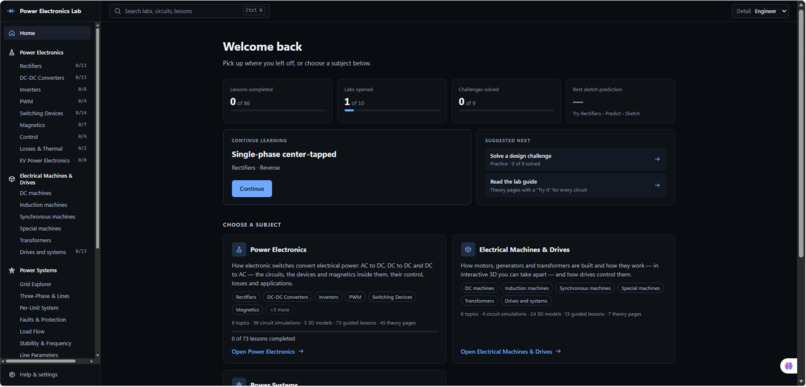The image size is (806, 387).
Task: Click the arrow after Open Electrical Machines & Drives
Action: tap(558, 352)
